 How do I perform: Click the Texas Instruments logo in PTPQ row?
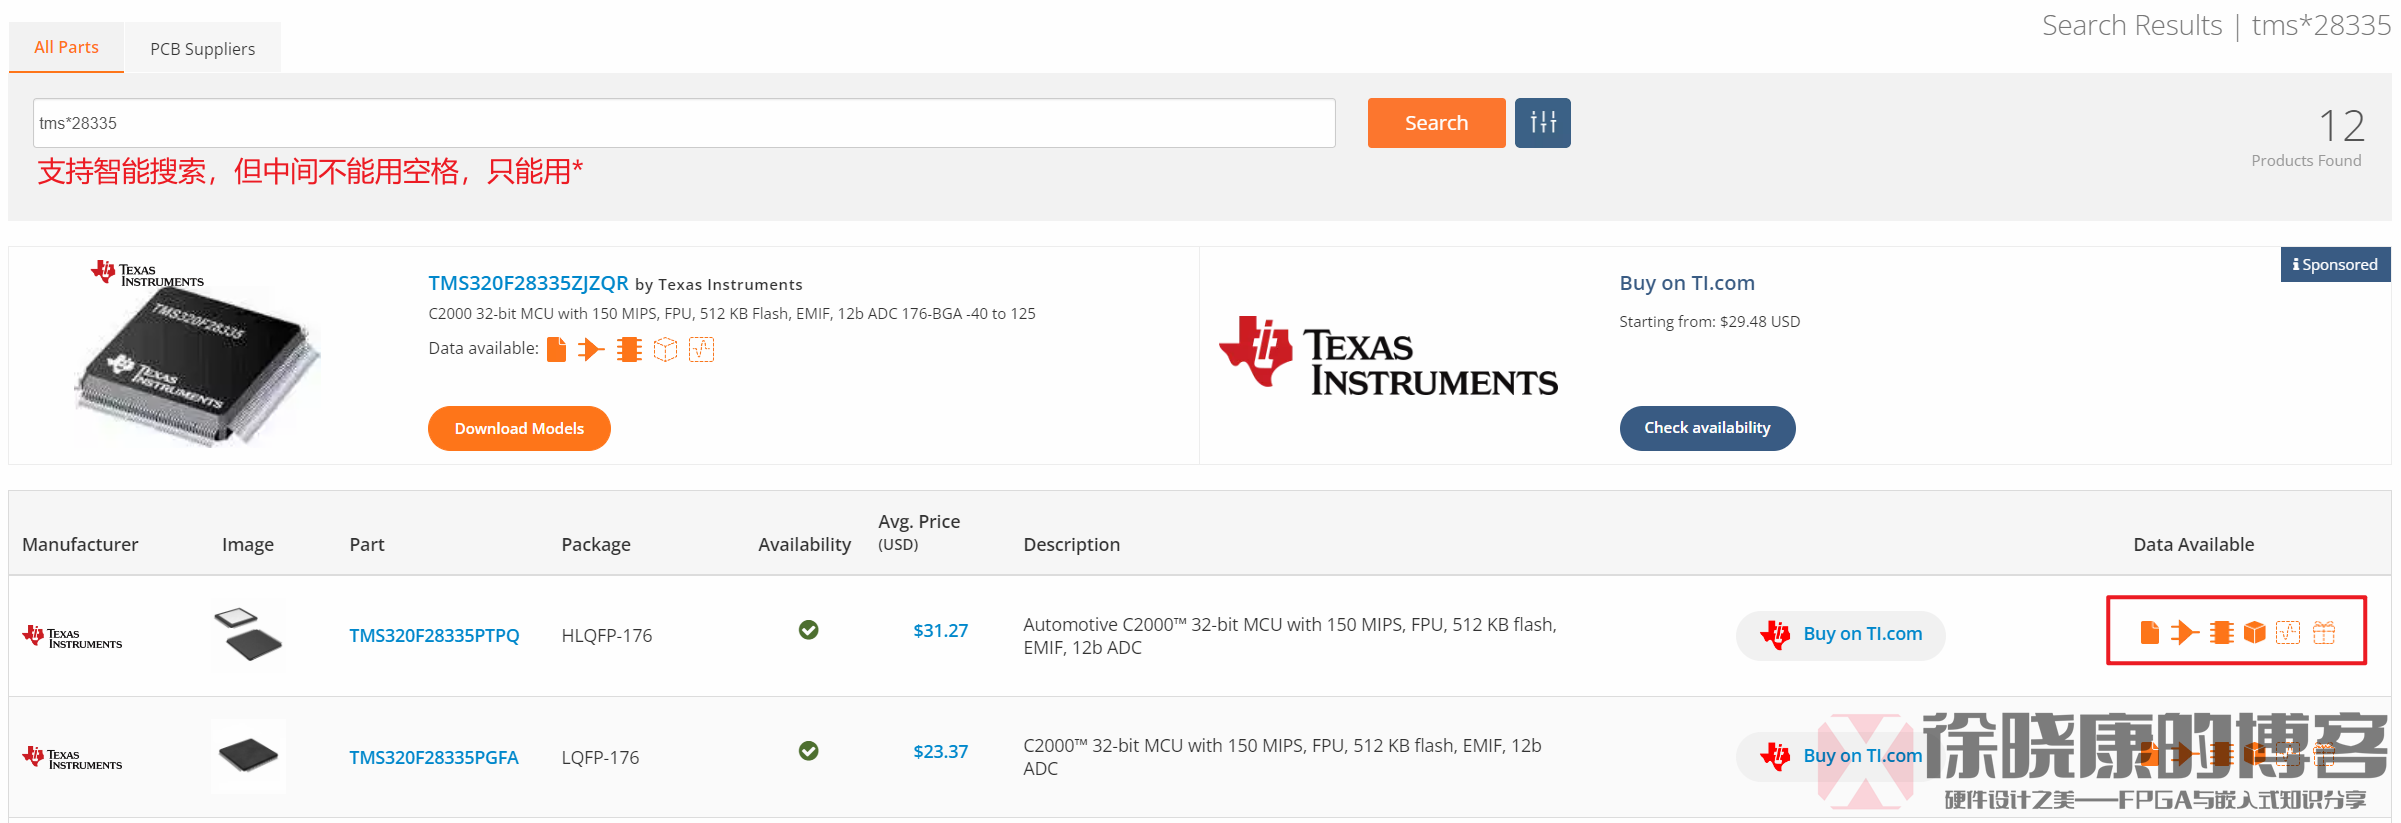point(72,636)
